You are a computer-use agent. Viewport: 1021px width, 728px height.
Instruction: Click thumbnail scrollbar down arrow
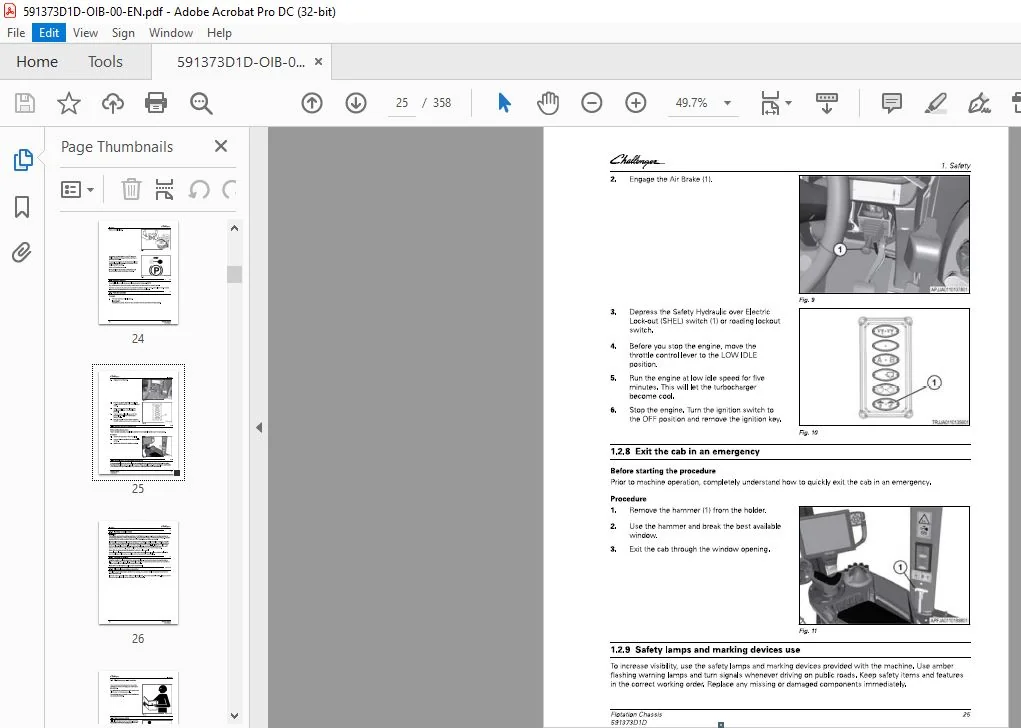(x=234, y=716)
